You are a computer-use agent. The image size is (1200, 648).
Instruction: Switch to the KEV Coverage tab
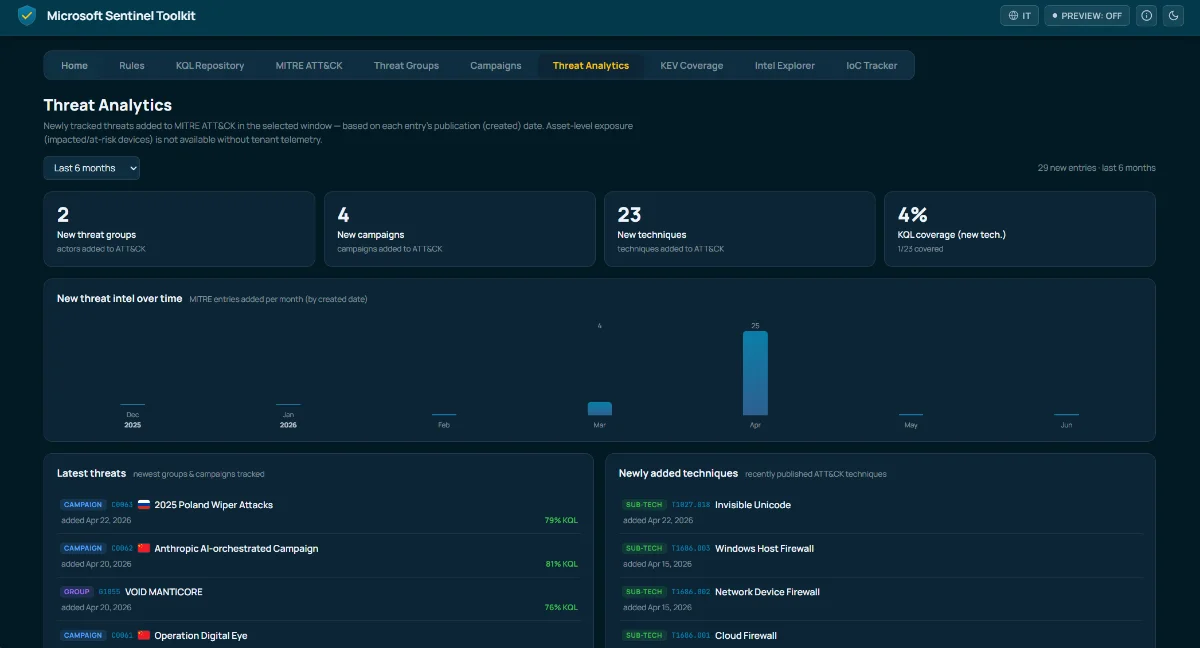[x=692, y=66]
